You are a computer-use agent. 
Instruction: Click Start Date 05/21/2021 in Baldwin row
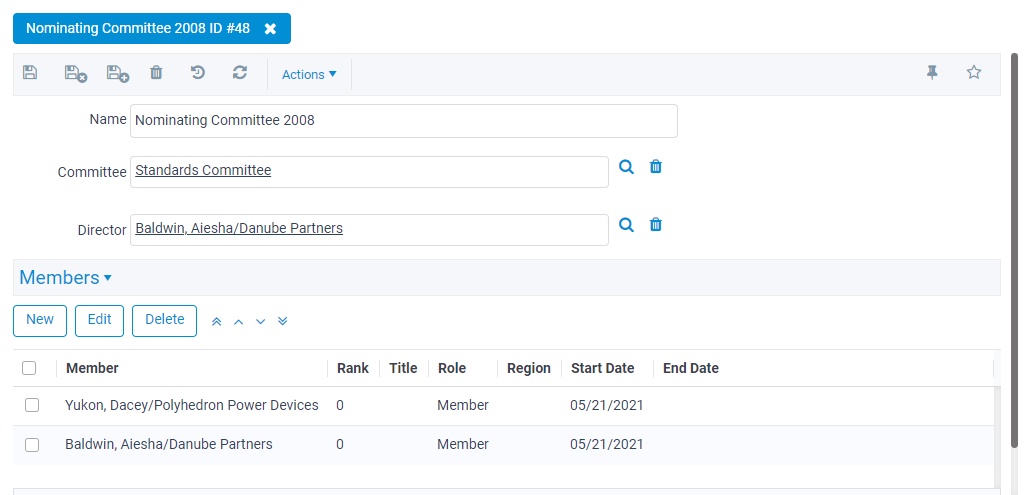(607, 444)
